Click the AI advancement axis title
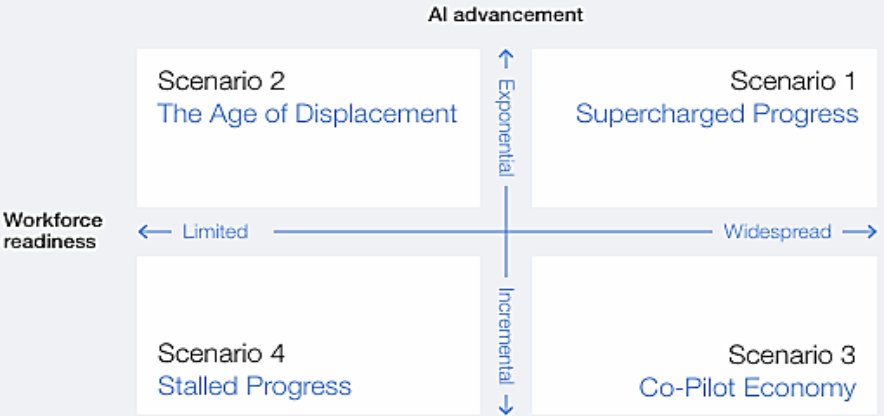884x416 pixels. (x=505, y=15)
